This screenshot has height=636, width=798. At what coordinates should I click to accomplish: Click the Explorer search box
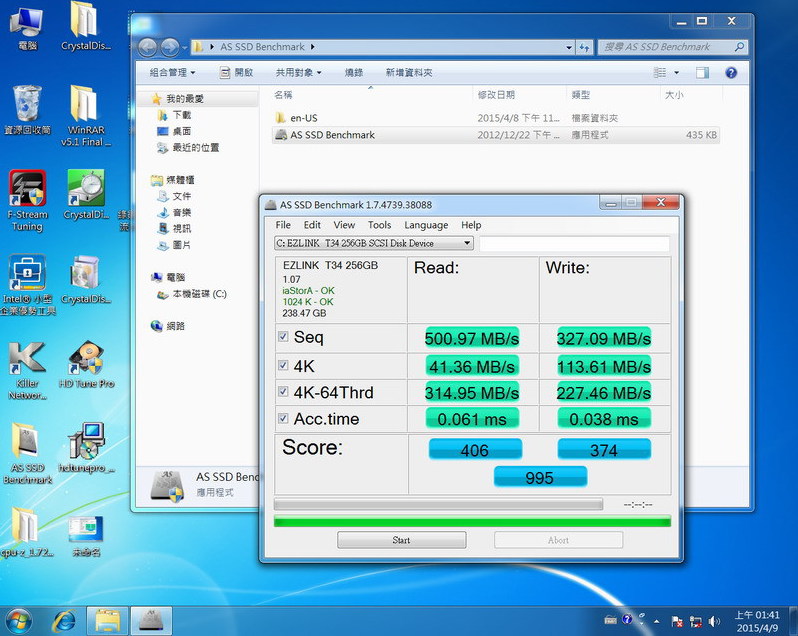673,47
